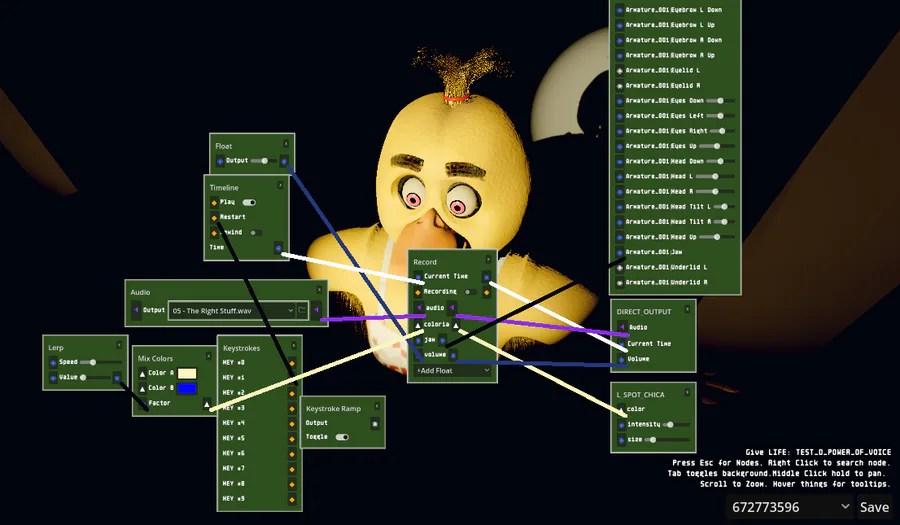The image size is (900, 525).
Task: Close the Float node
Action: pos(286,143)
